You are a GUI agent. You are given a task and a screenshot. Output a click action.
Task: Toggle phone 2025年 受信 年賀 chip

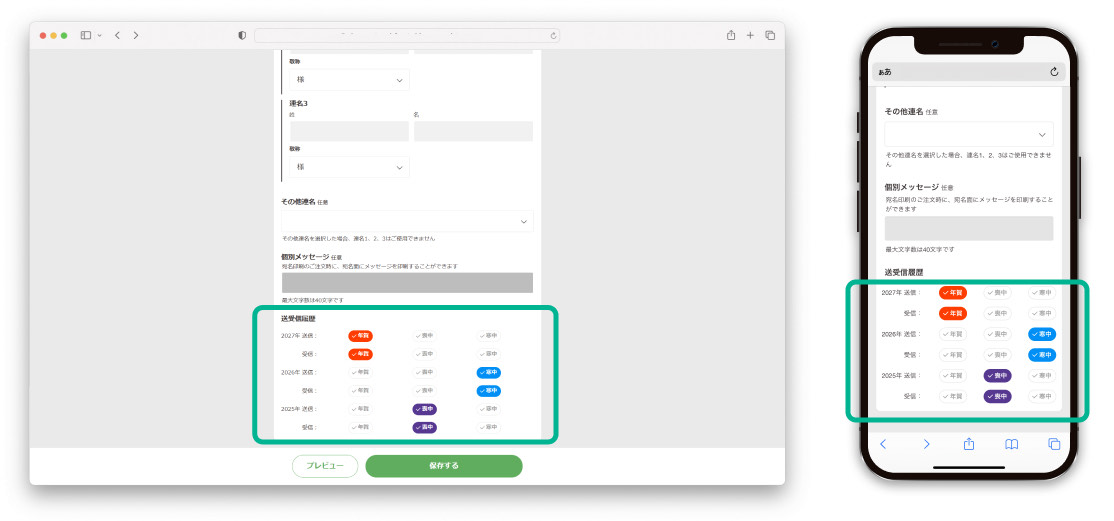click(953, 397)
